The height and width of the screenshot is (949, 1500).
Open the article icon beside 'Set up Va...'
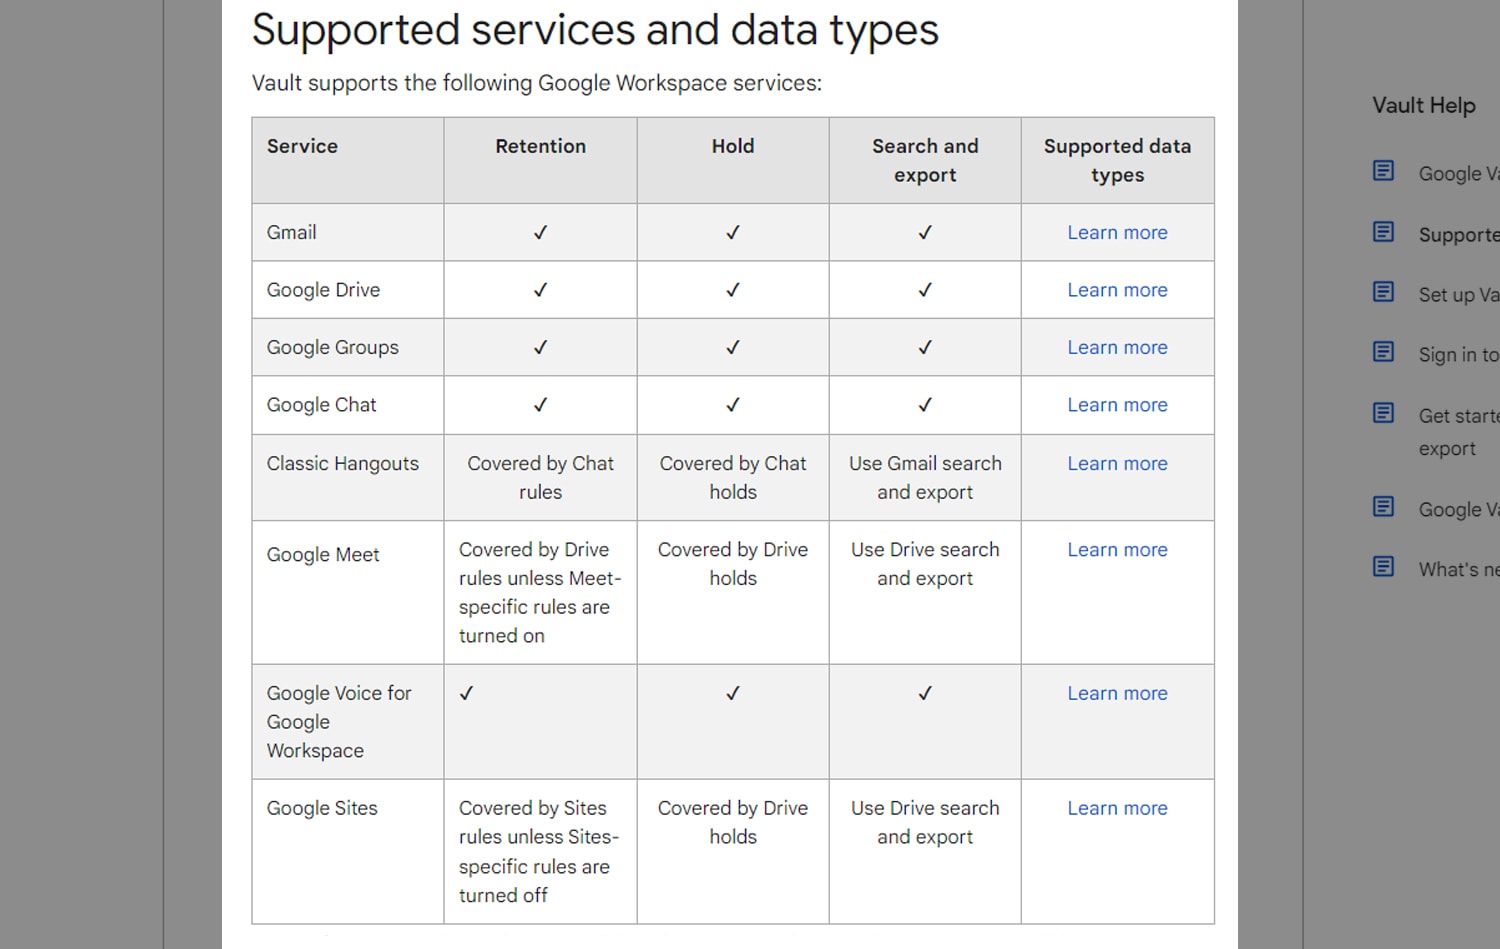pyautogui.click(x=1383, y=292)
